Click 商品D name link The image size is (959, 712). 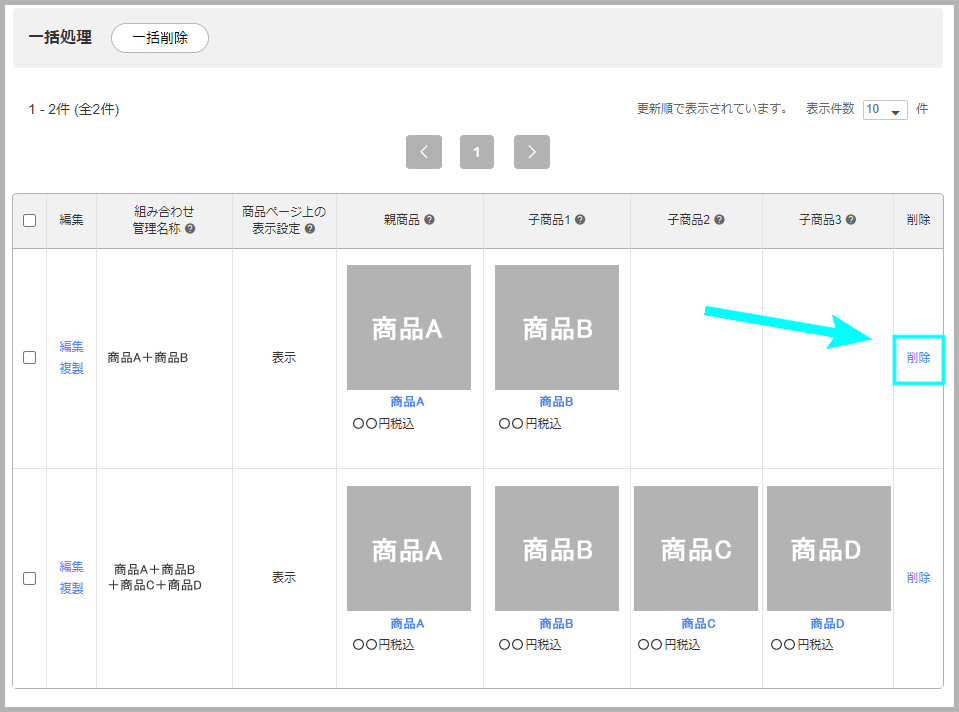pos(828,624)
